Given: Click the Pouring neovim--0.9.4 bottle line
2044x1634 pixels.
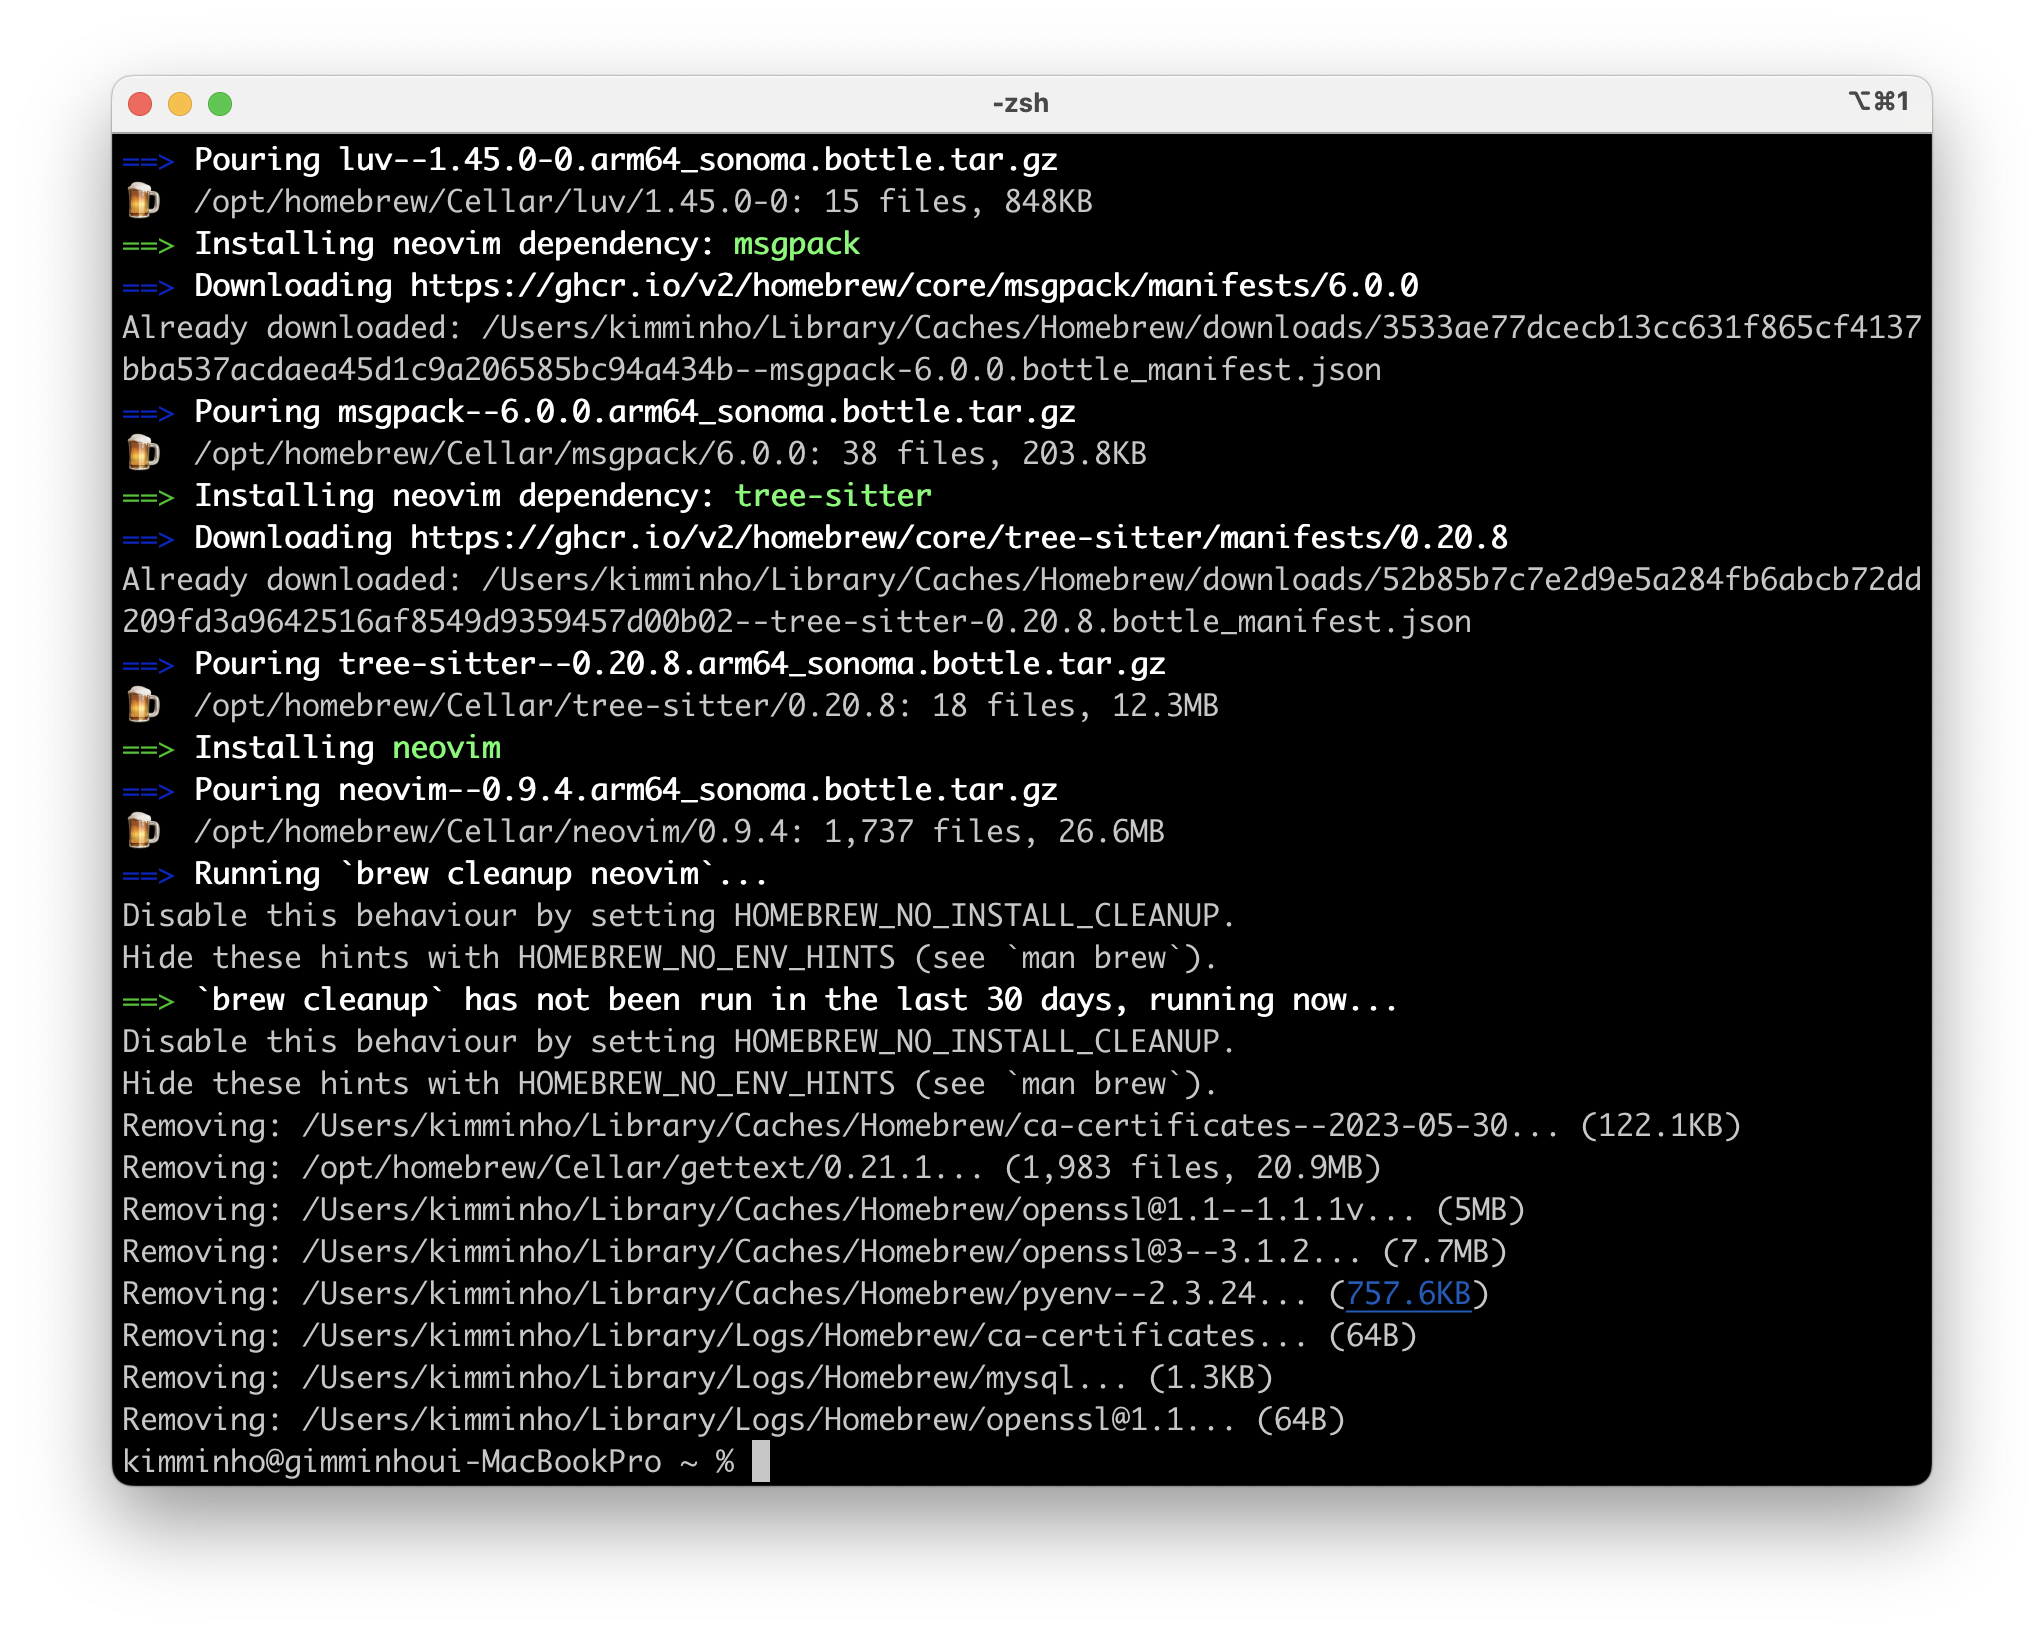Looking at the screenshot, I should [590, 790].
